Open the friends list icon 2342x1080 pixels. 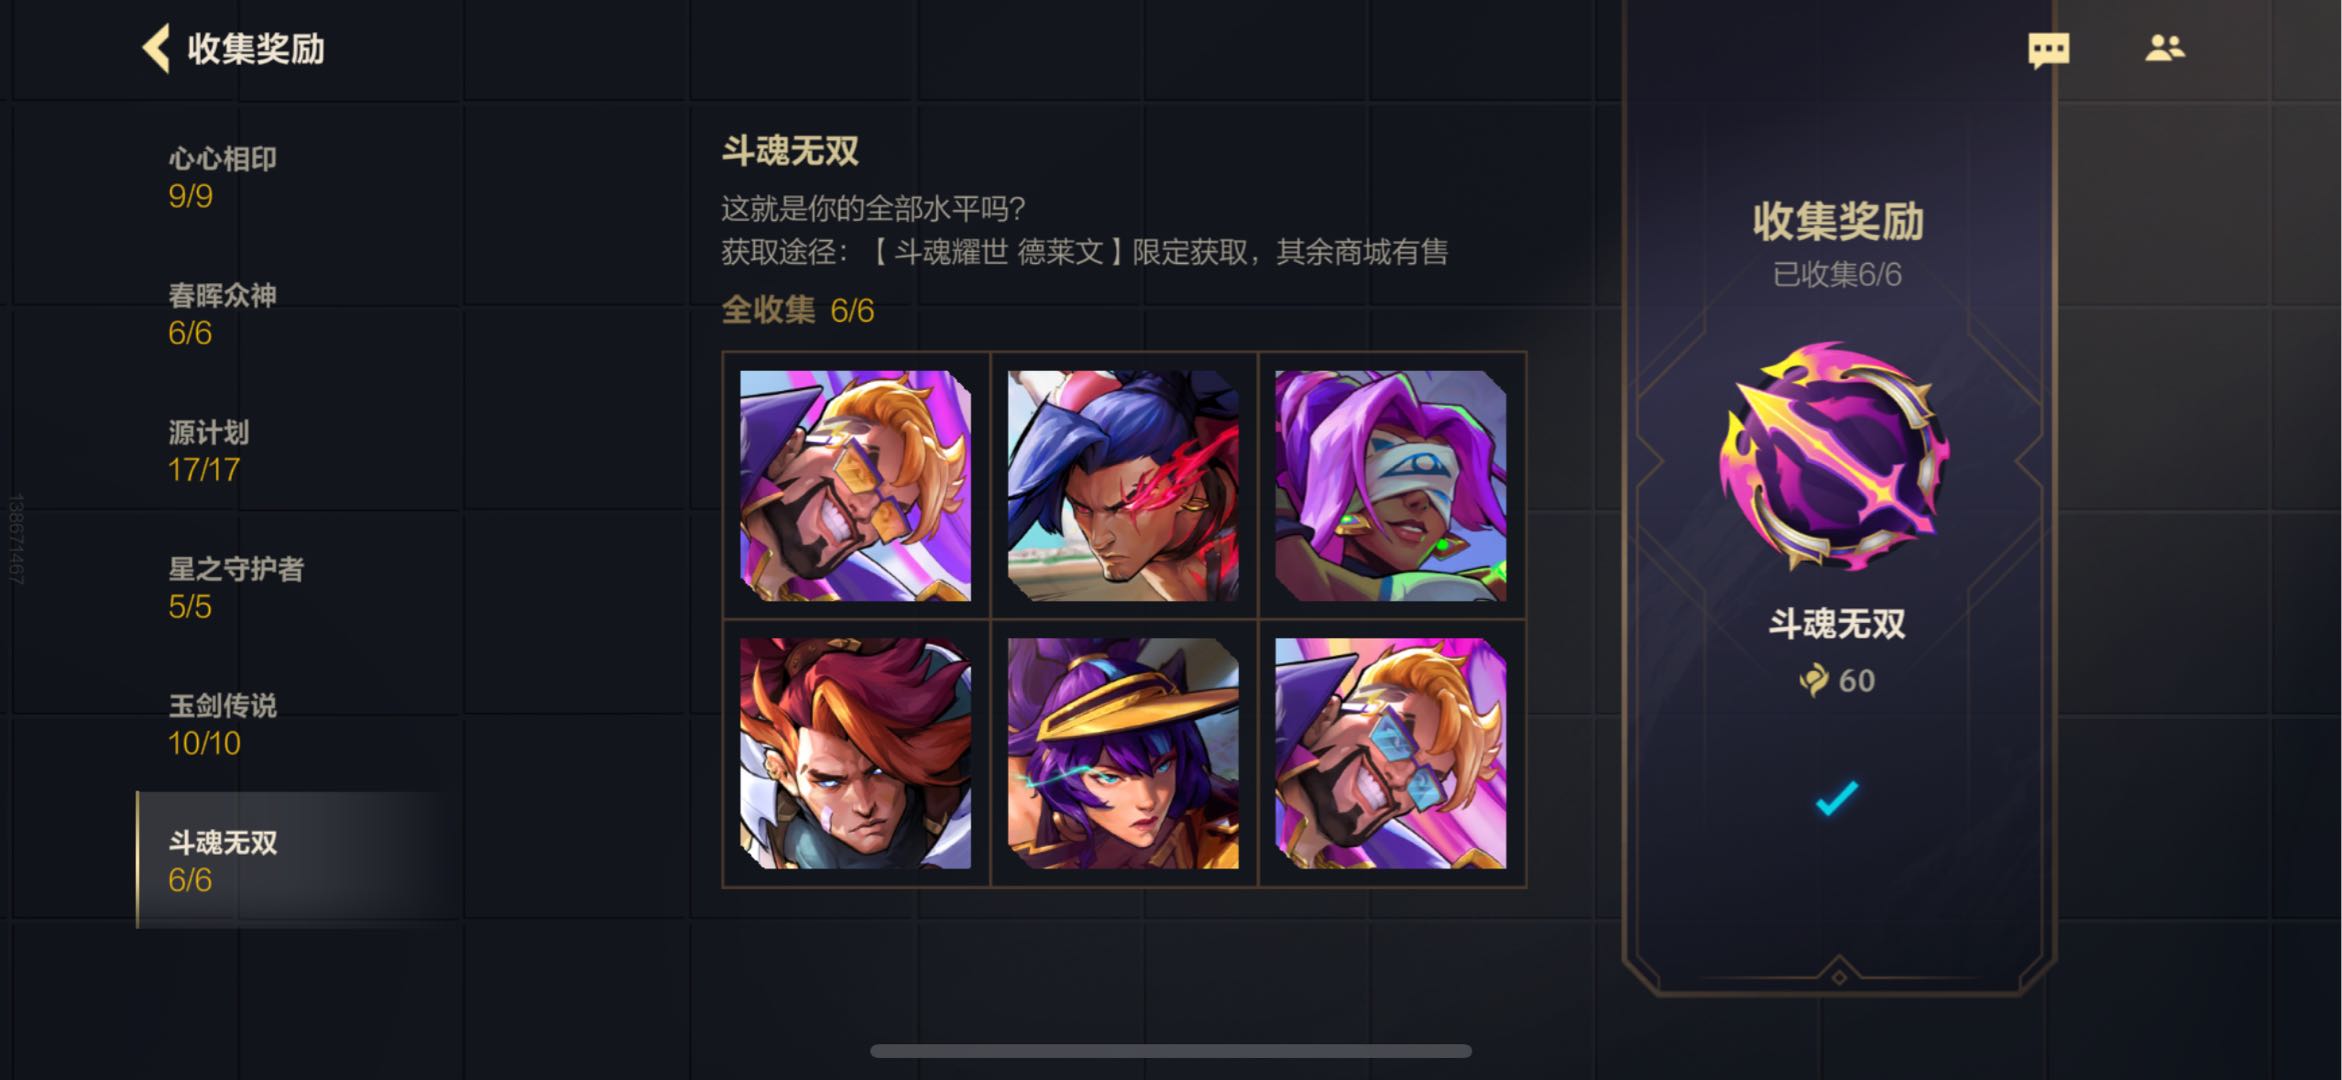coord(2165,48)
